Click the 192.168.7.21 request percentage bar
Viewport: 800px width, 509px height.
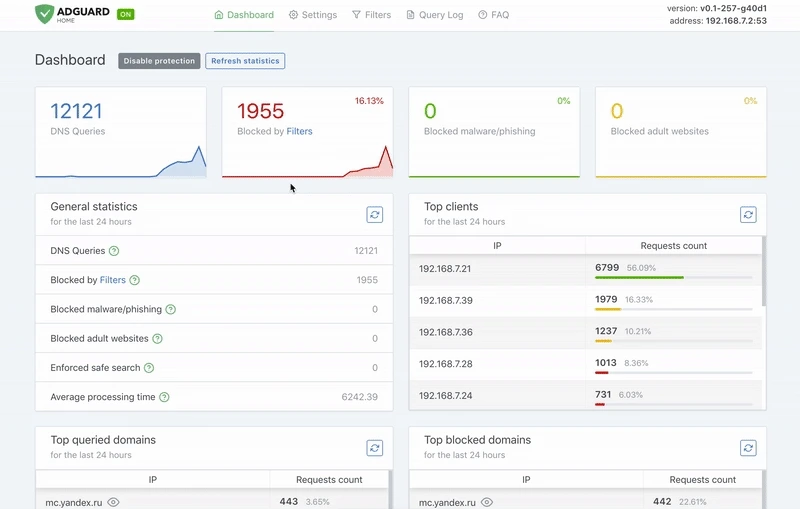[x=673, y=277]
